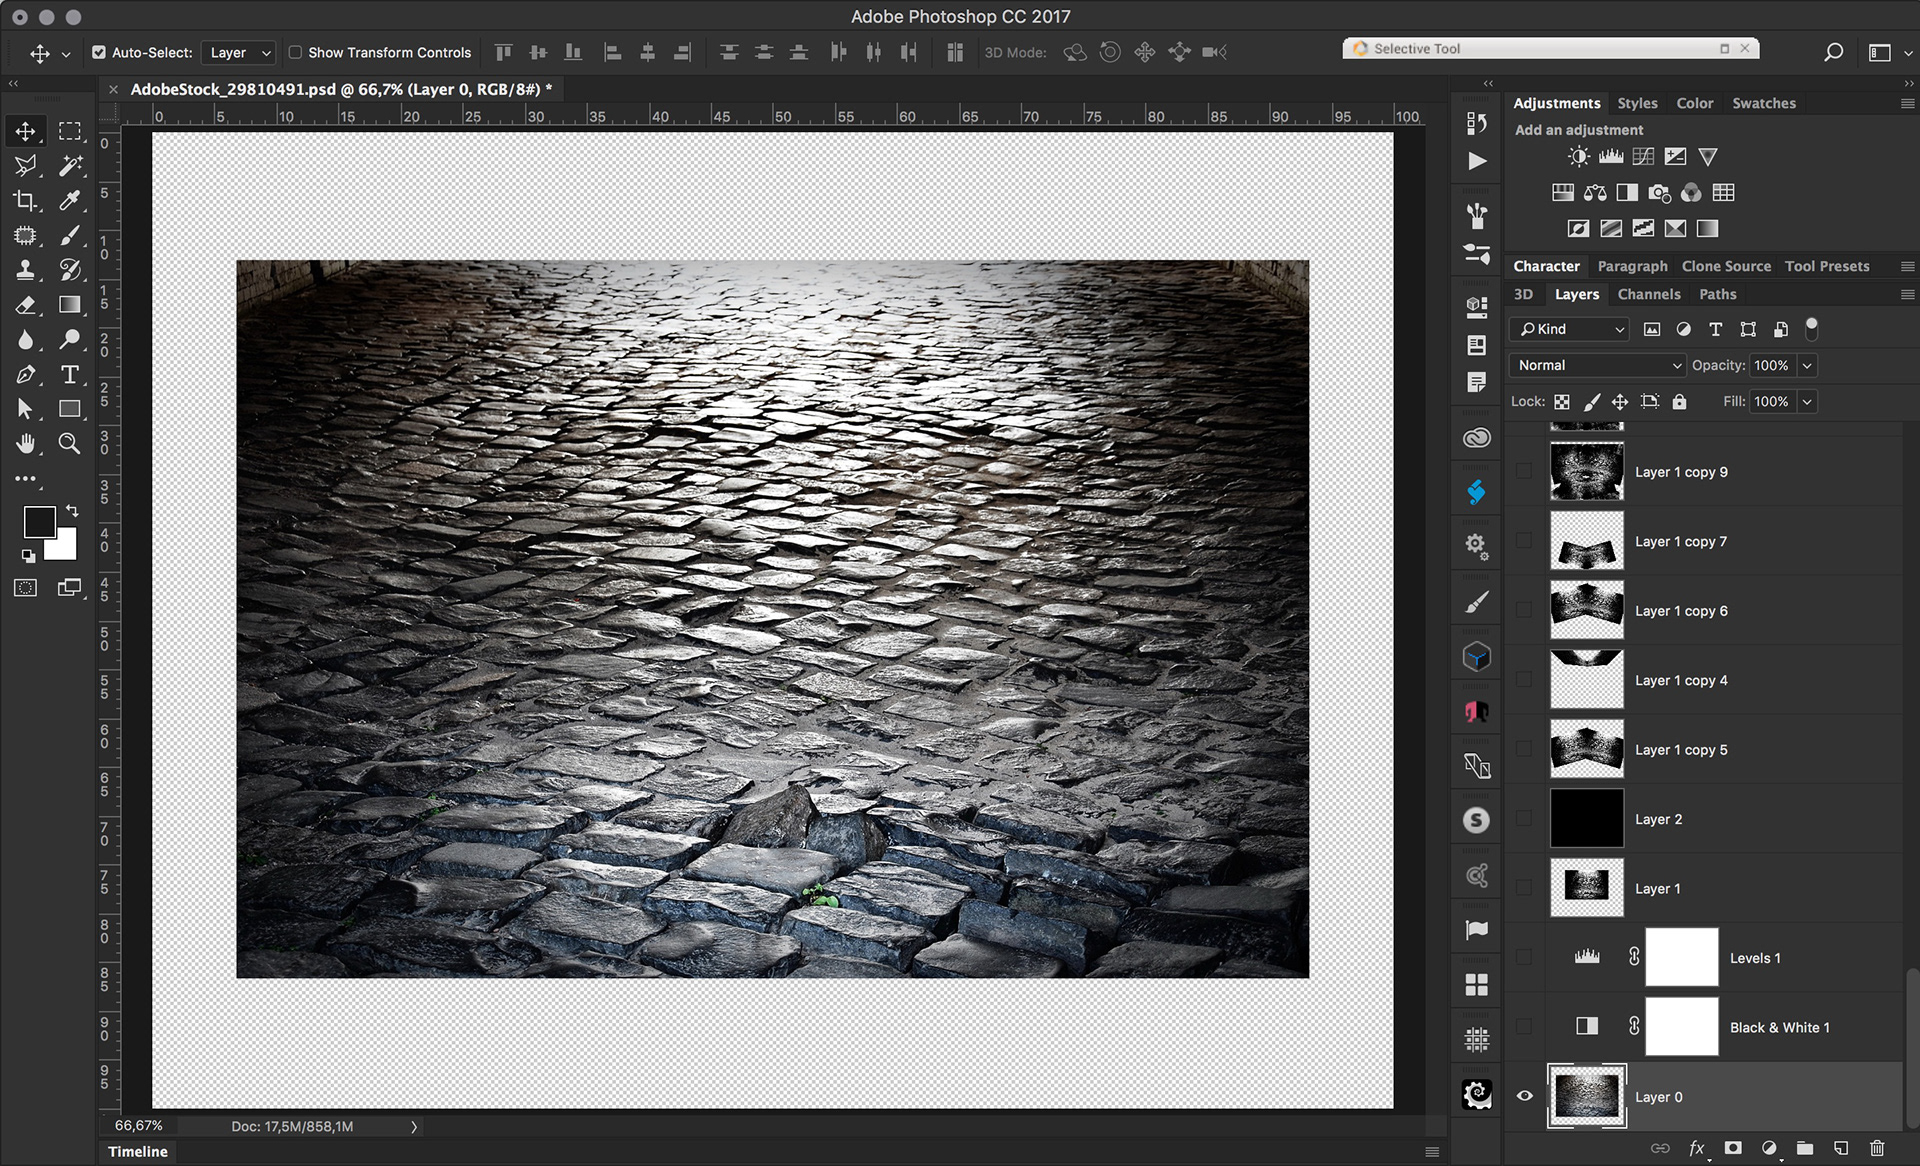Open layer style fx menu
The height and width of the screenshot is (1166, 1920).
pos(1697,1149)
